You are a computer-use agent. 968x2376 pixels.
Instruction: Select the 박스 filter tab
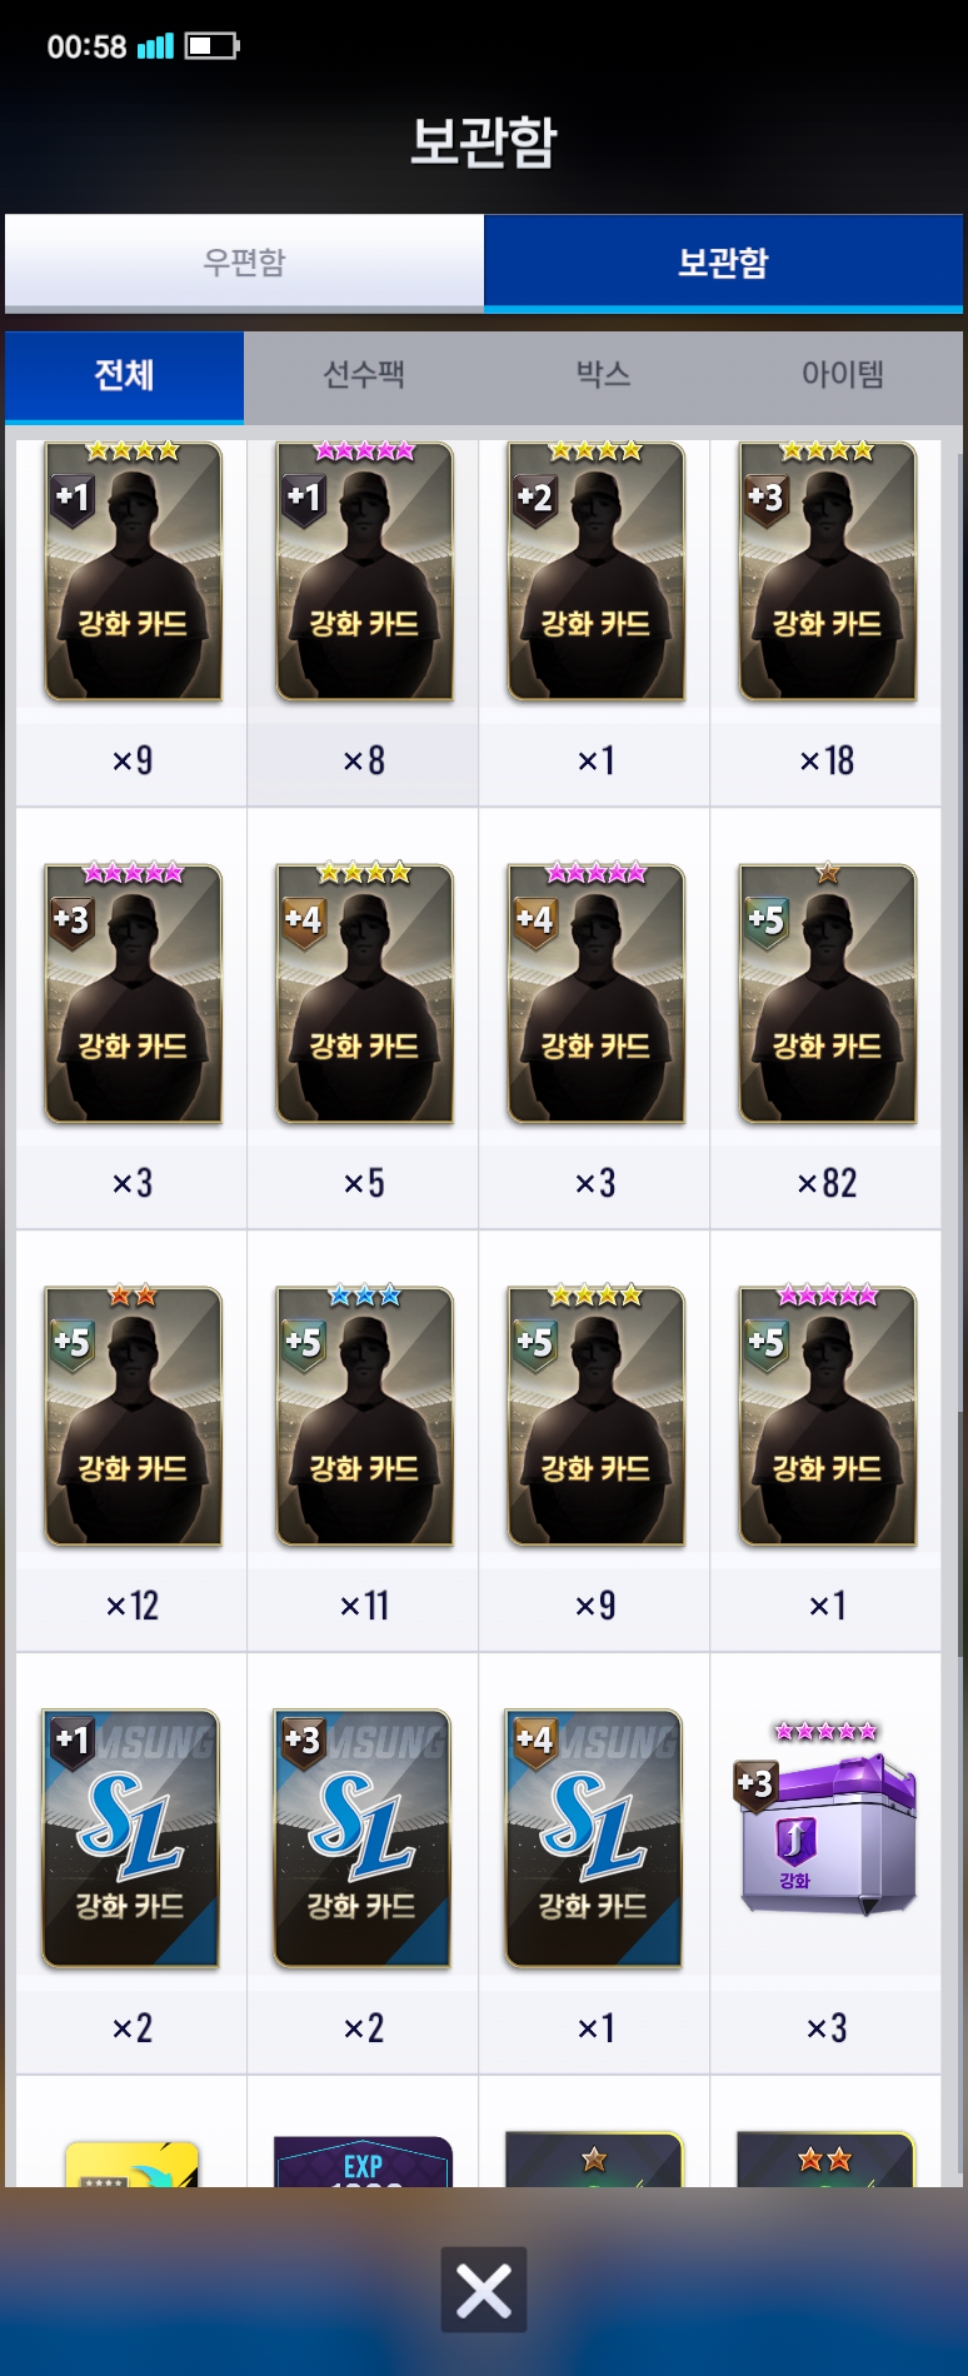click(x=603, y=375)
